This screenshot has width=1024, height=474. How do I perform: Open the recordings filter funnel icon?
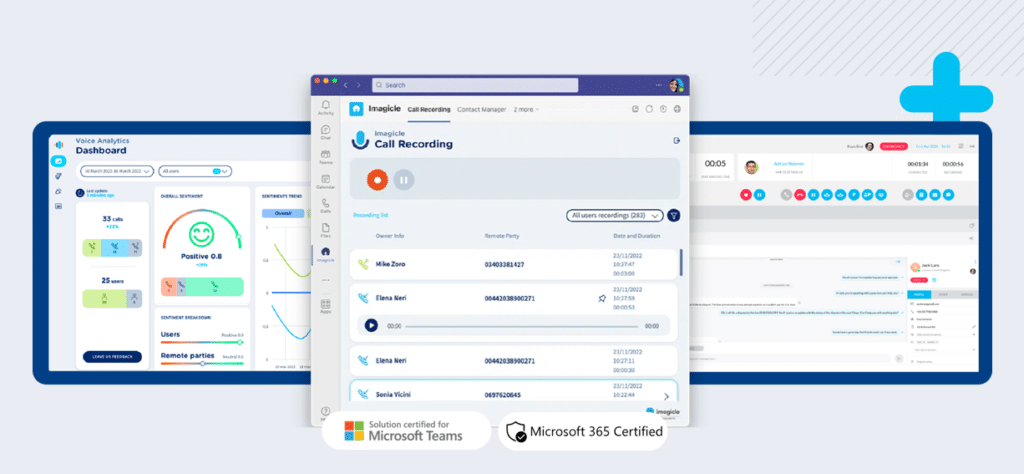(674, 215)
